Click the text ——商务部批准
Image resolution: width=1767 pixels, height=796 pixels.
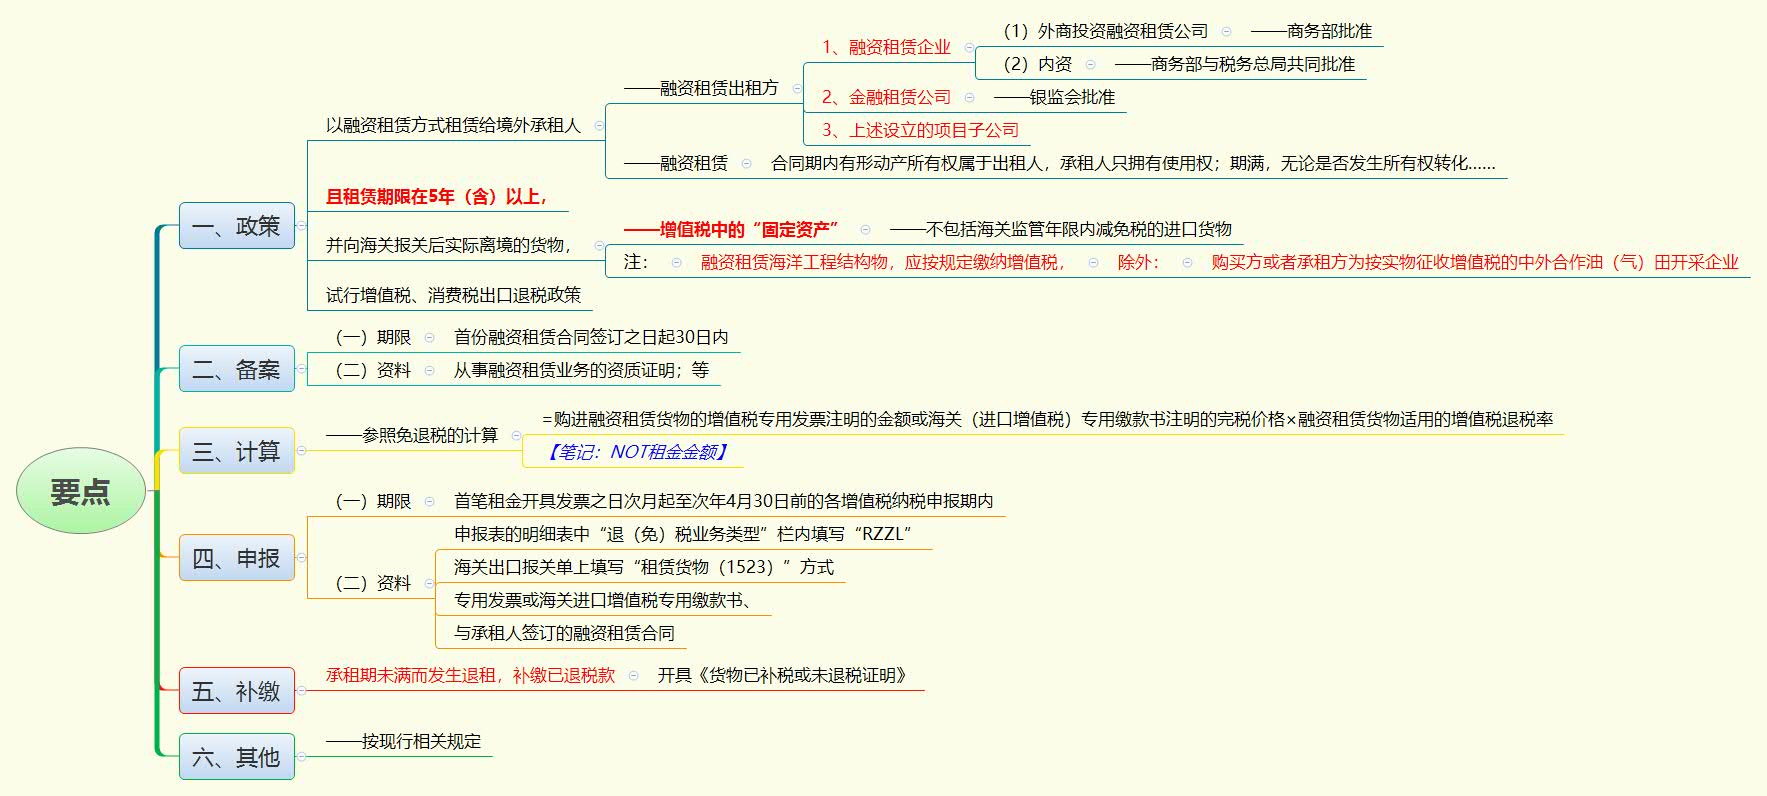tap(1311, 32)
